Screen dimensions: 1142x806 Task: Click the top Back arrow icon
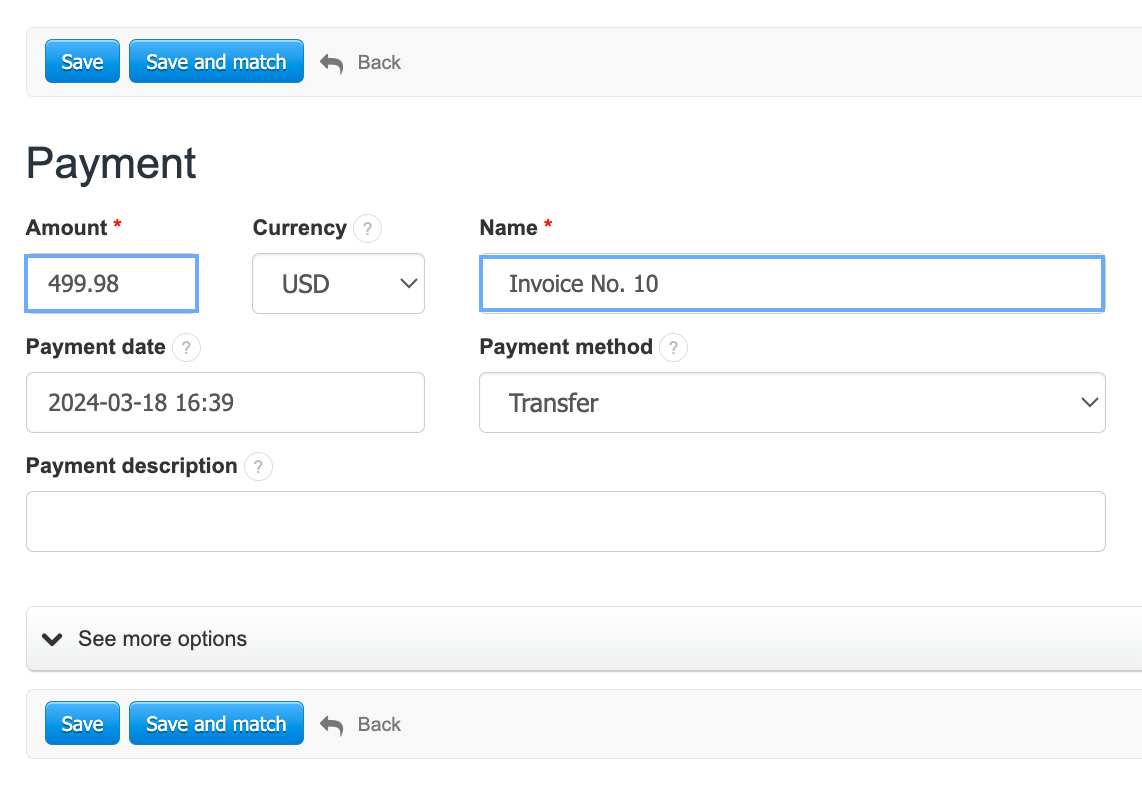pos(331,63)
